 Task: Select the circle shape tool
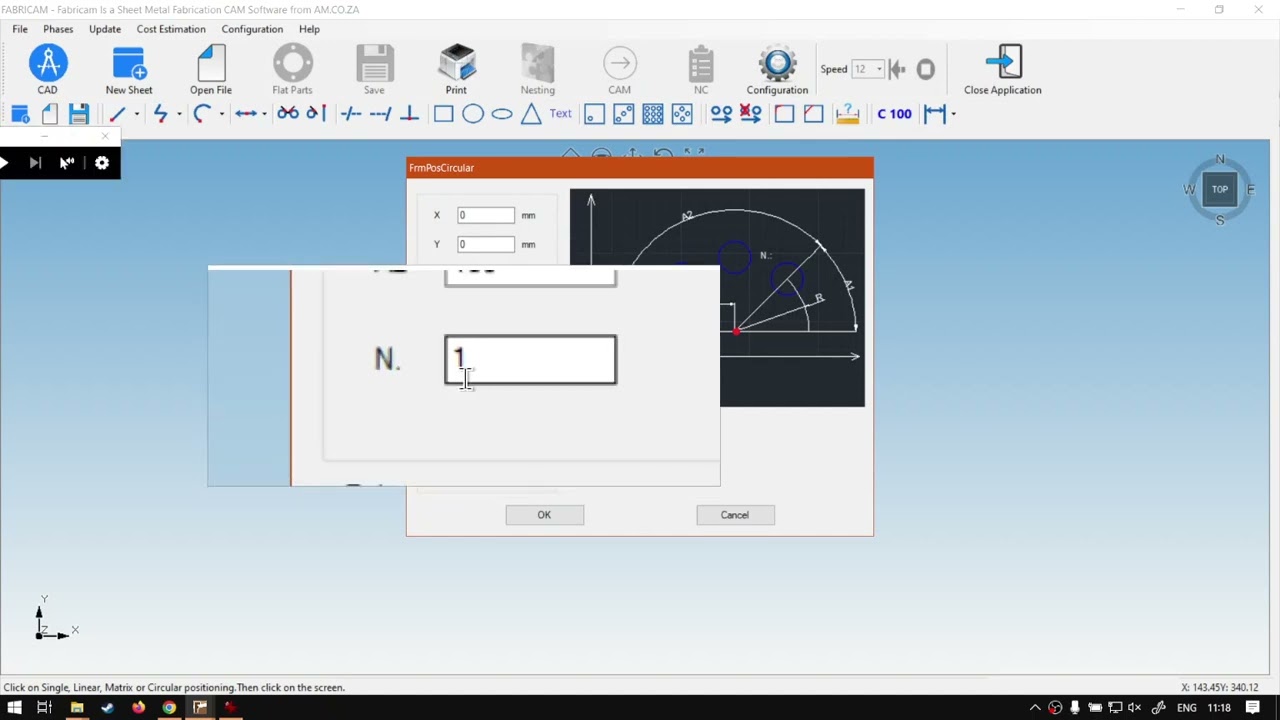click(473, 114)
